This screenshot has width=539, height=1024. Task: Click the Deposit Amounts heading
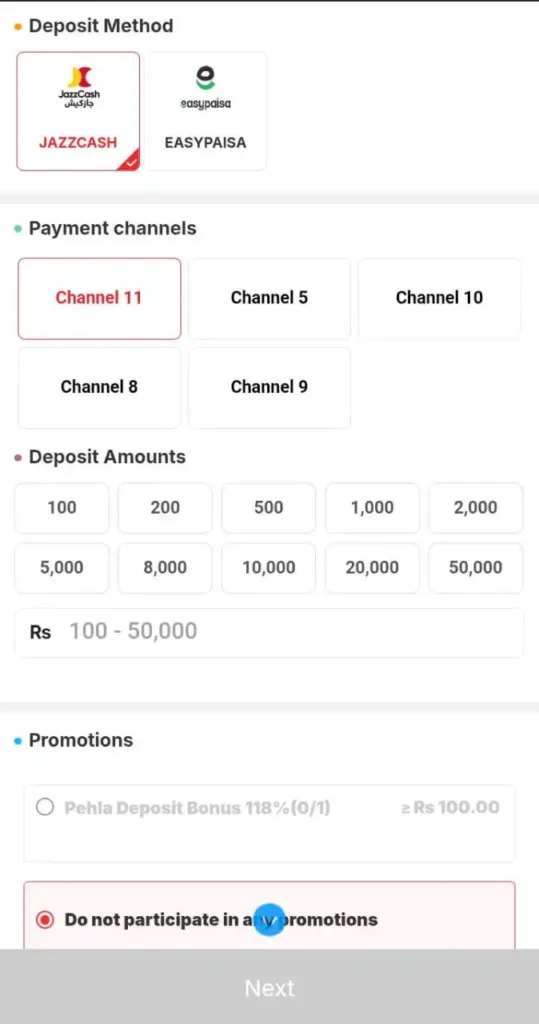[107, 457]
